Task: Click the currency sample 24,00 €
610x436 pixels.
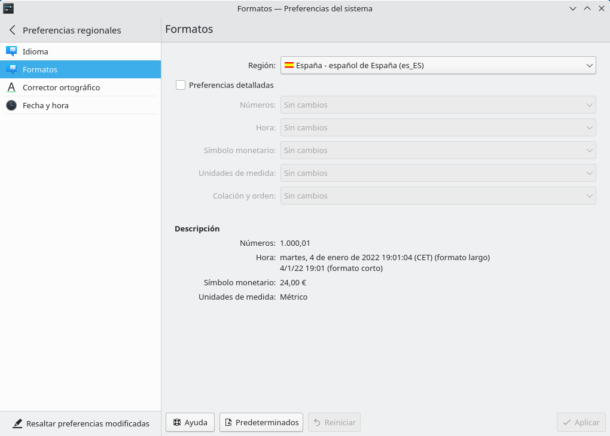Action: (x=293, y=282)
